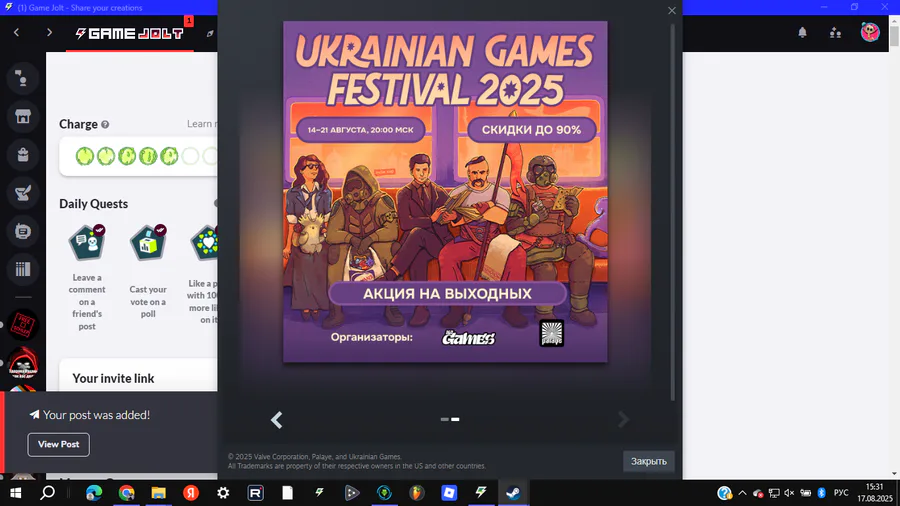The image size is (900, 506).
Task: Click the Game Jolt logo
Action: click(130, 33)
